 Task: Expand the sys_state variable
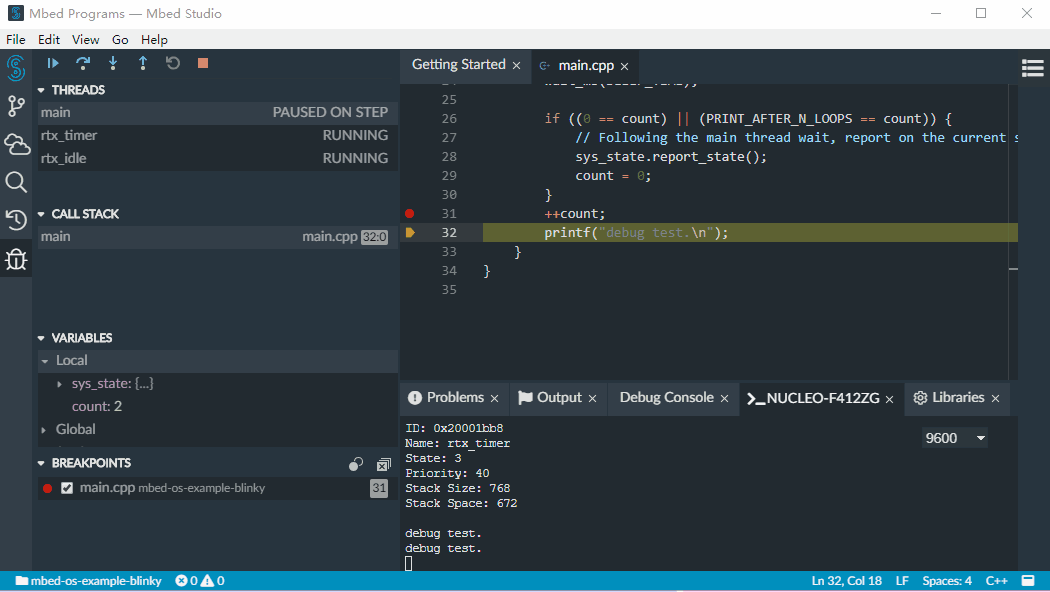pos(60,384)
